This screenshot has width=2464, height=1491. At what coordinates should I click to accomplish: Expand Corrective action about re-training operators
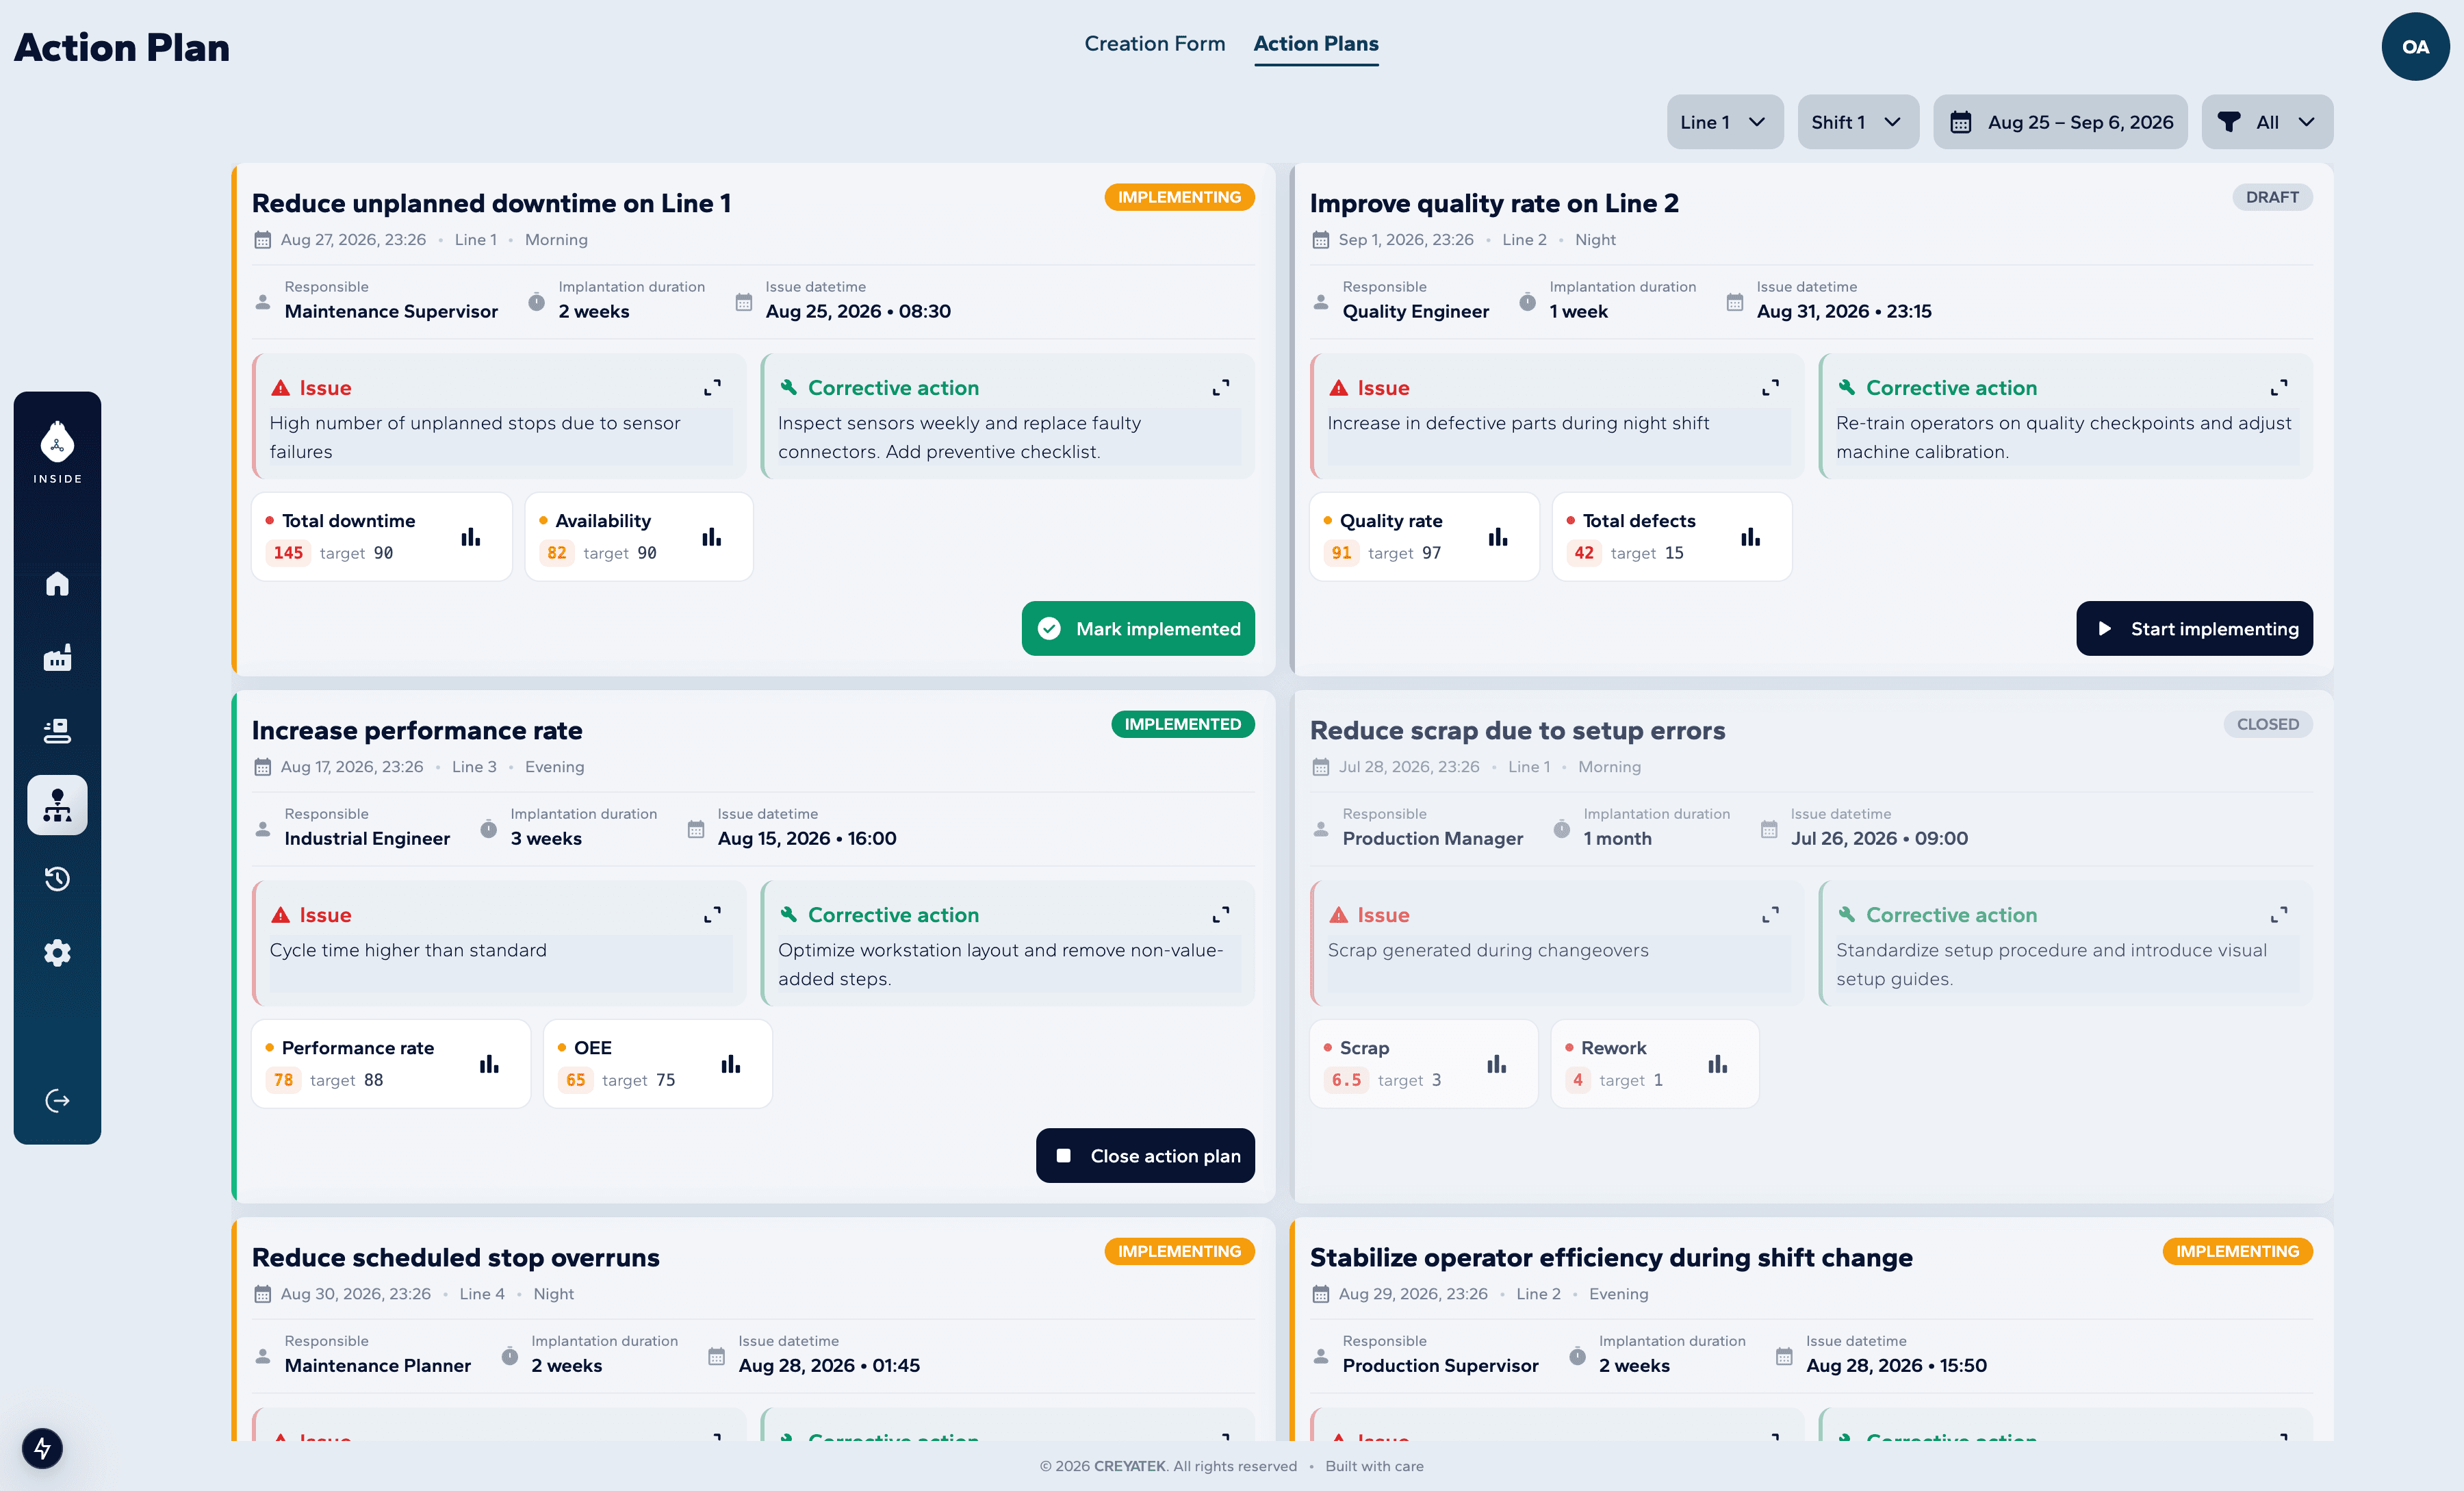(x=2279, y=387)
